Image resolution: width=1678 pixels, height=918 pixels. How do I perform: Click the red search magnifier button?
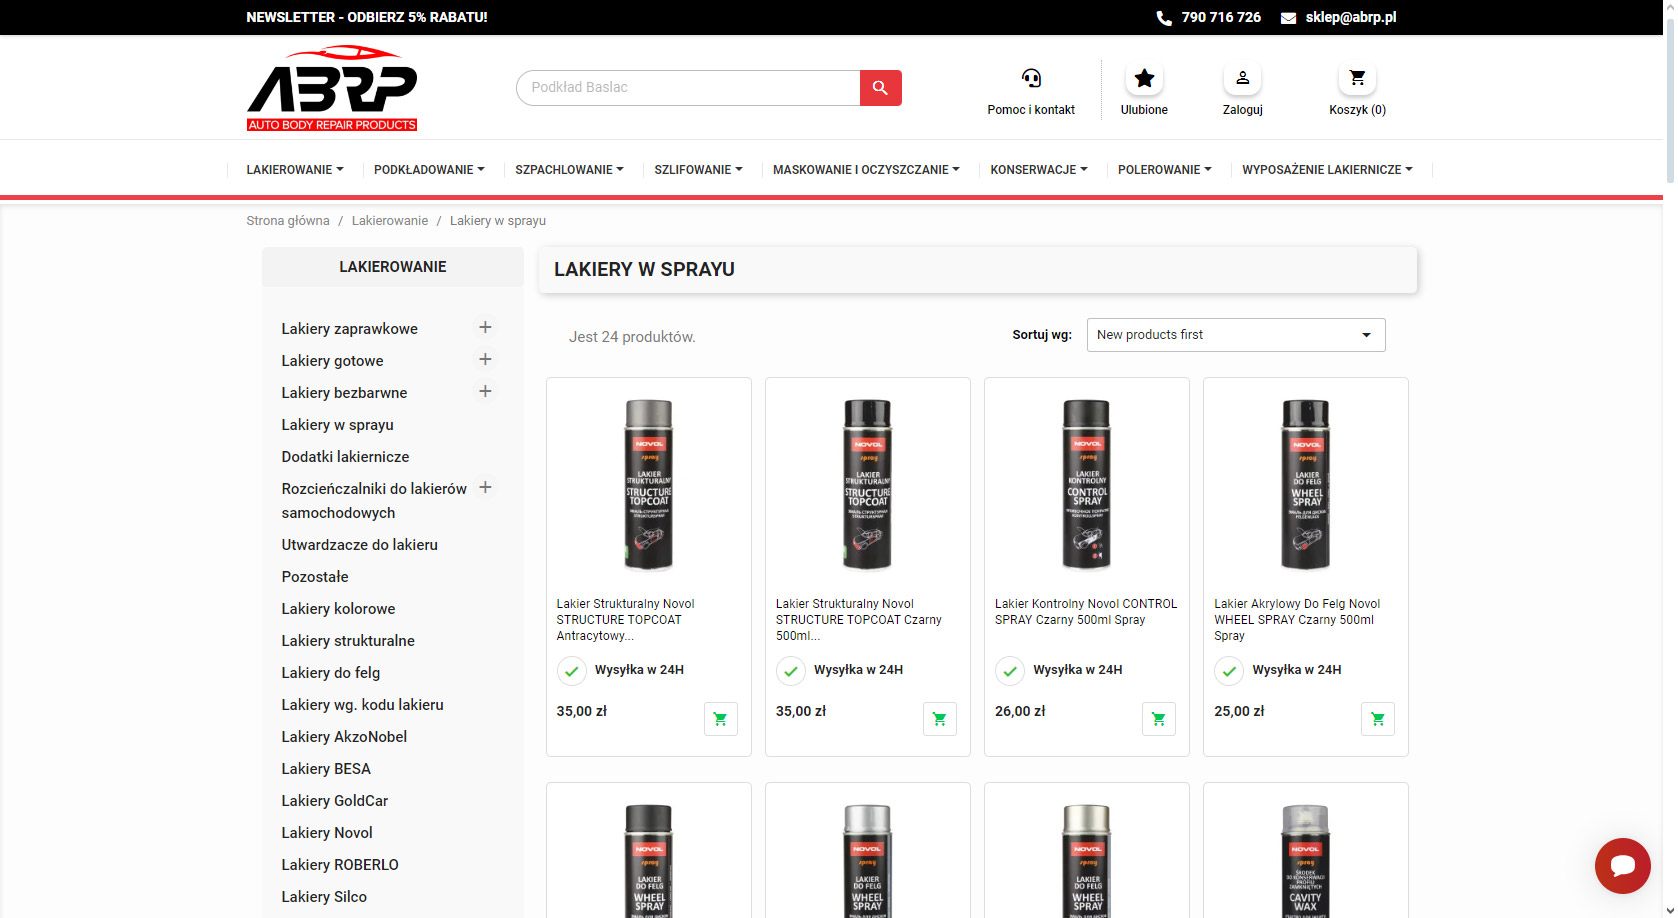(880, 88)
